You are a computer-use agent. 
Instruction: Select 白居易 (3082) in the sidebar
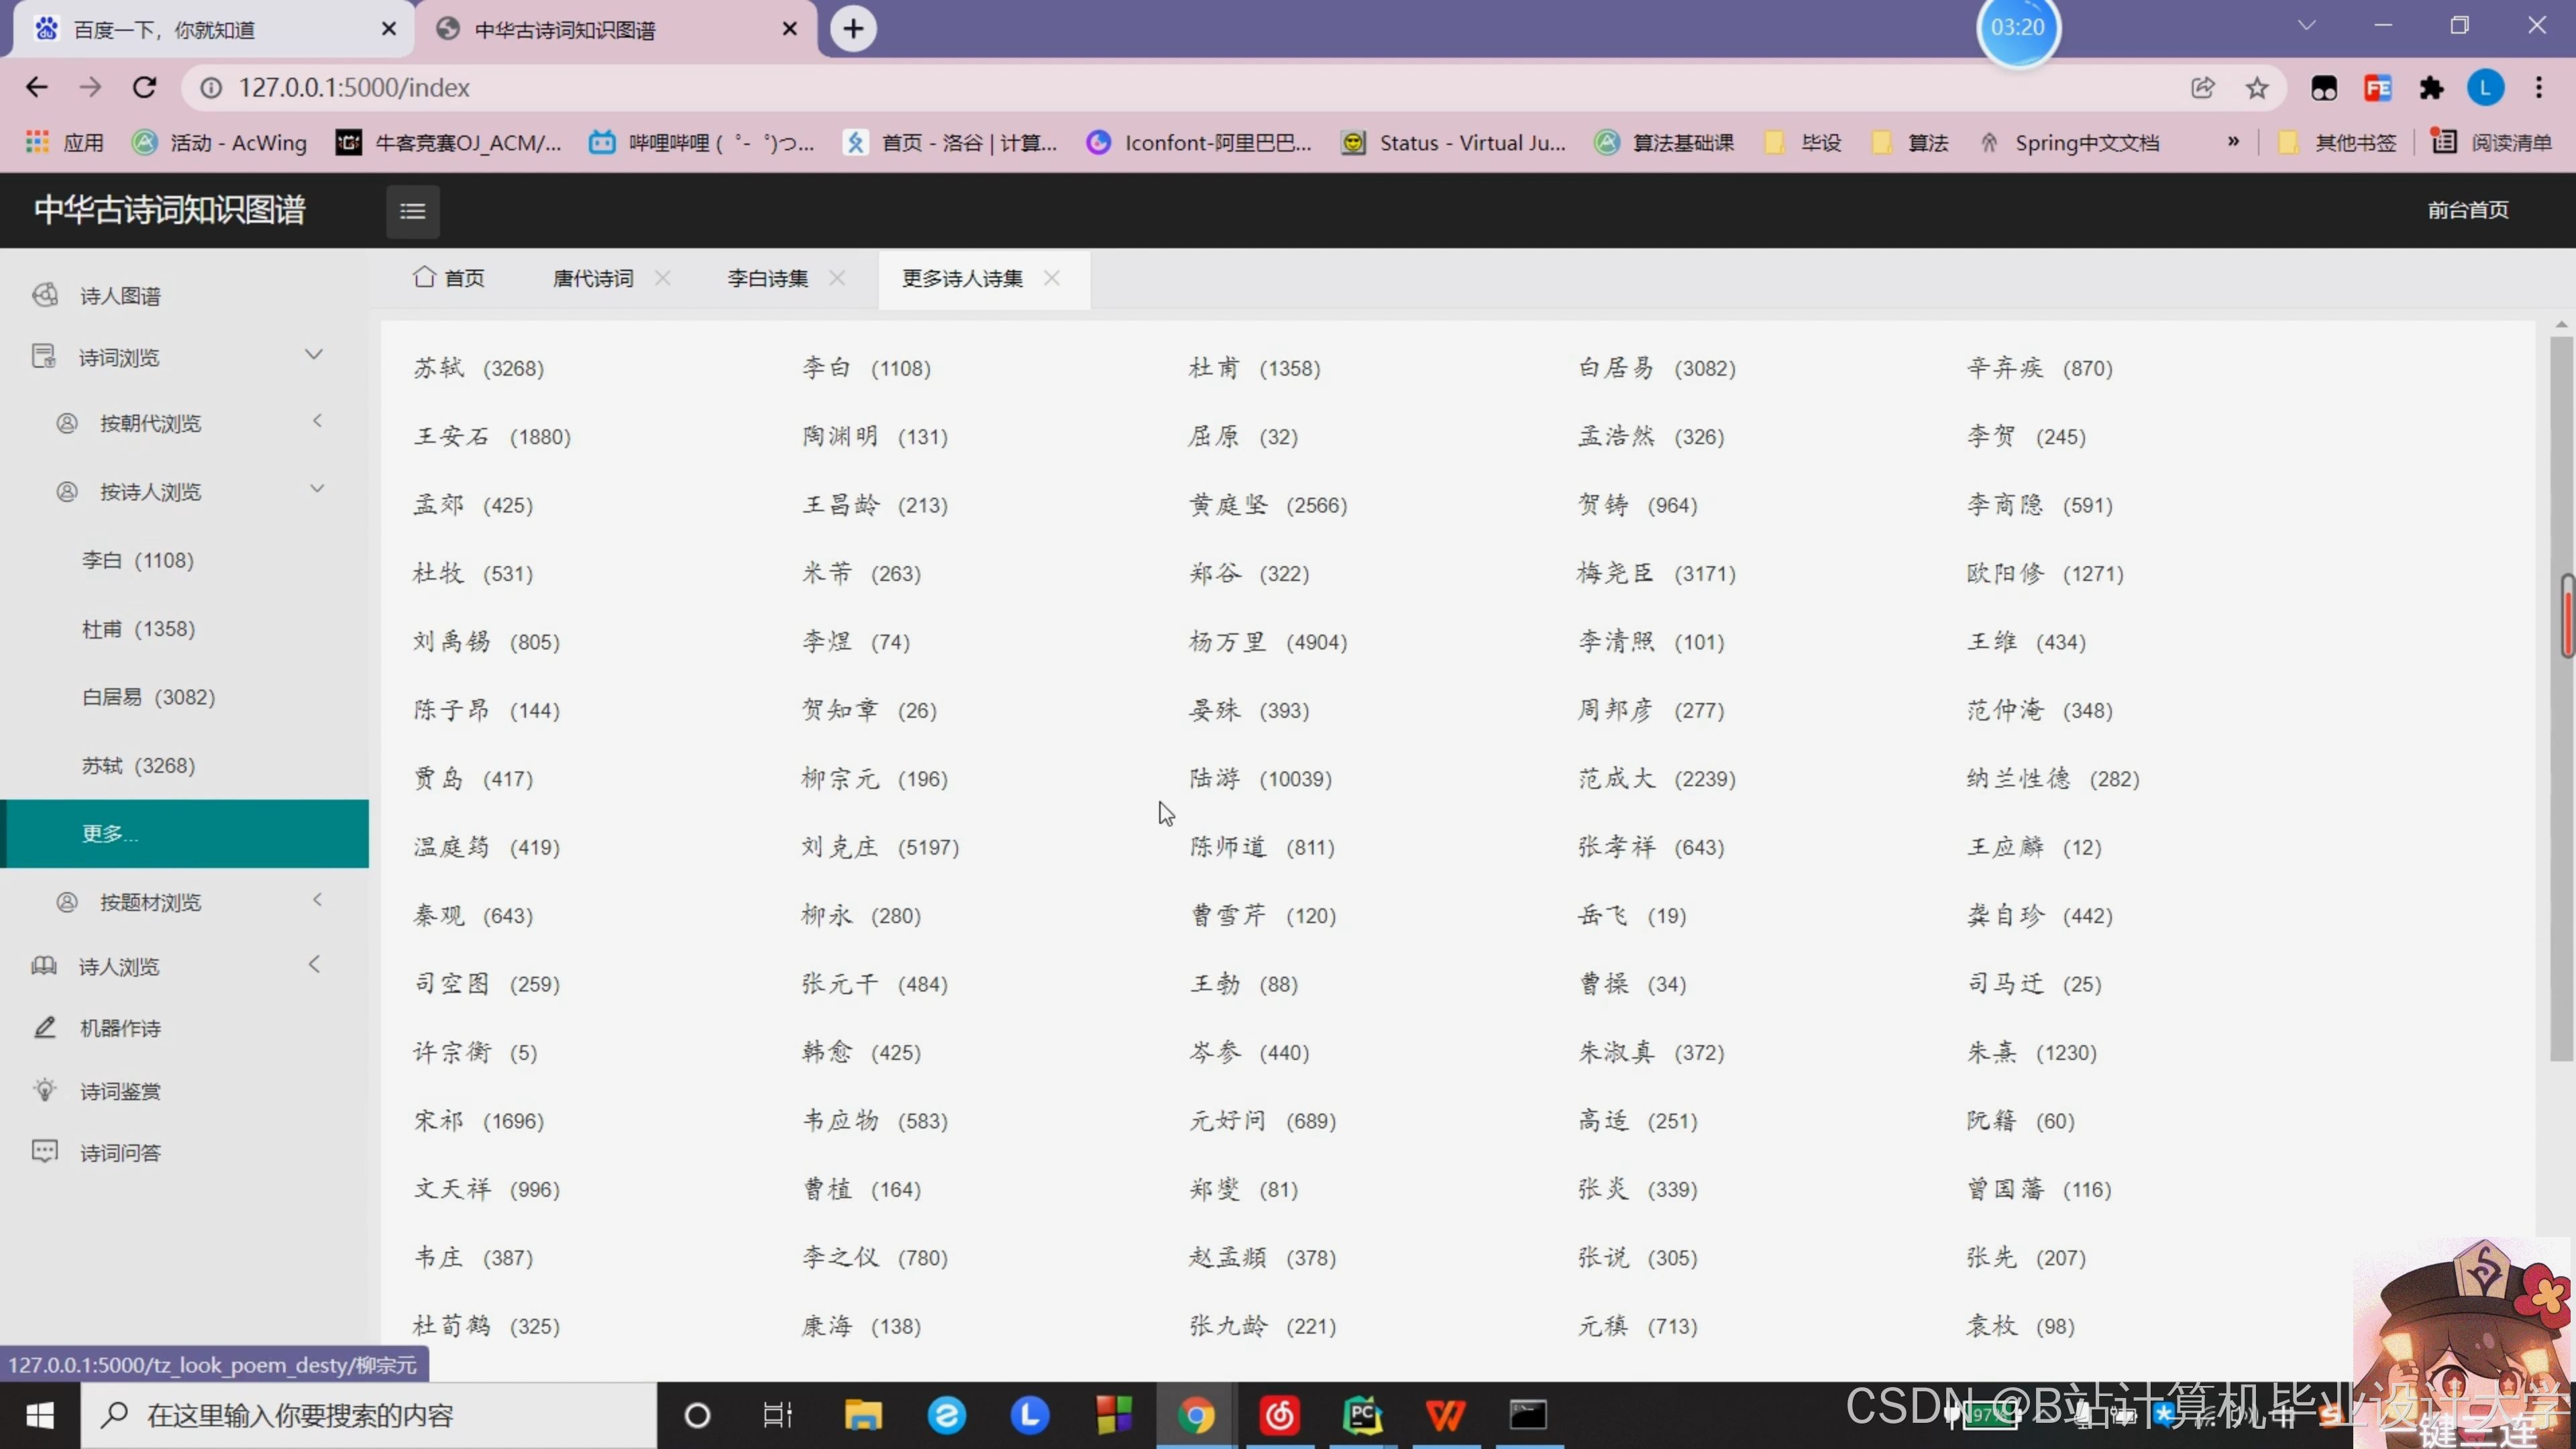tap(148, 697)
